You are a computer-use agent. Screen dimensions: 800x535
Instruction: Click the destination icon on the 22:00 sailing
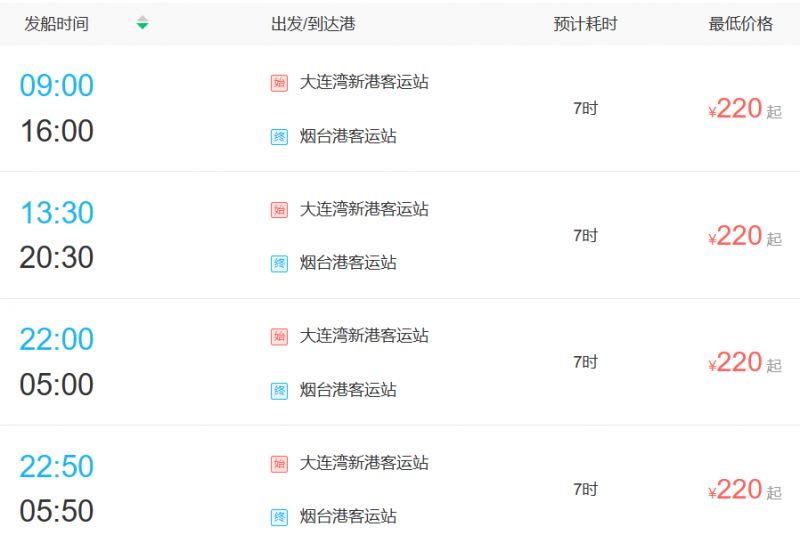coord(279,391)
